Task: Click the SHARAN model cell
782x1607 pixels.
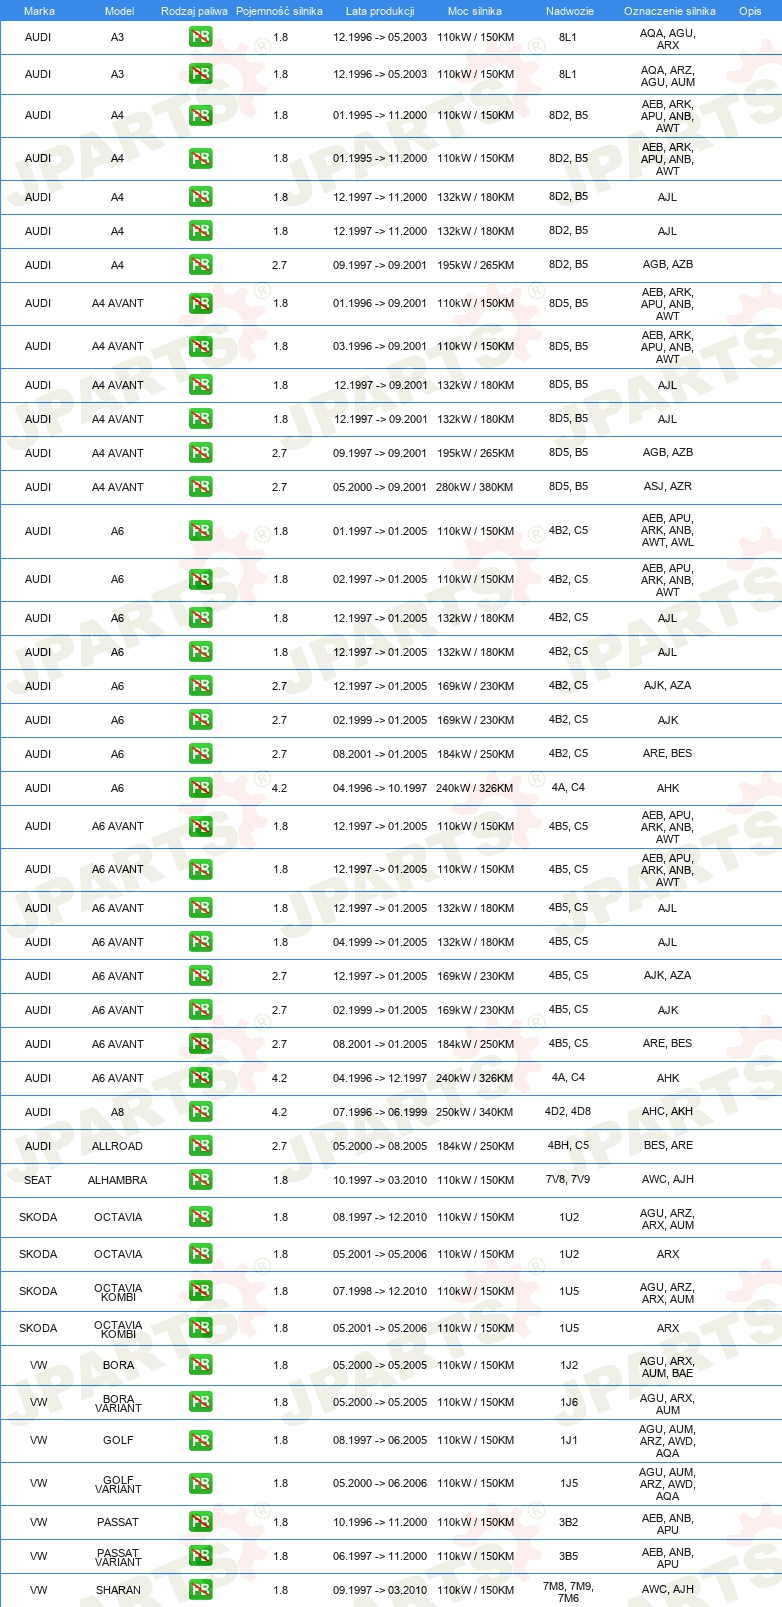Action: click(x=118, y=1590)
